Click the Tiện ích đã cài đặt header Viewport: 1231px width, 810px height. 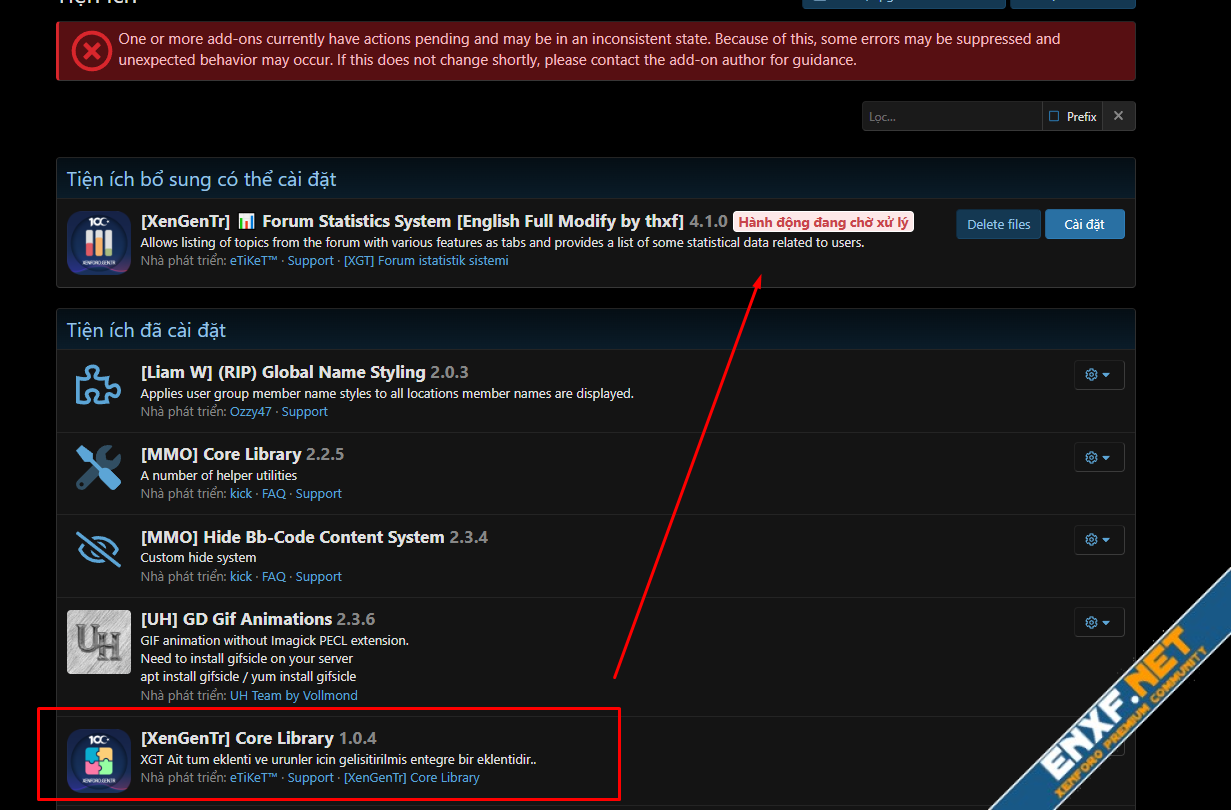(147, 331)
